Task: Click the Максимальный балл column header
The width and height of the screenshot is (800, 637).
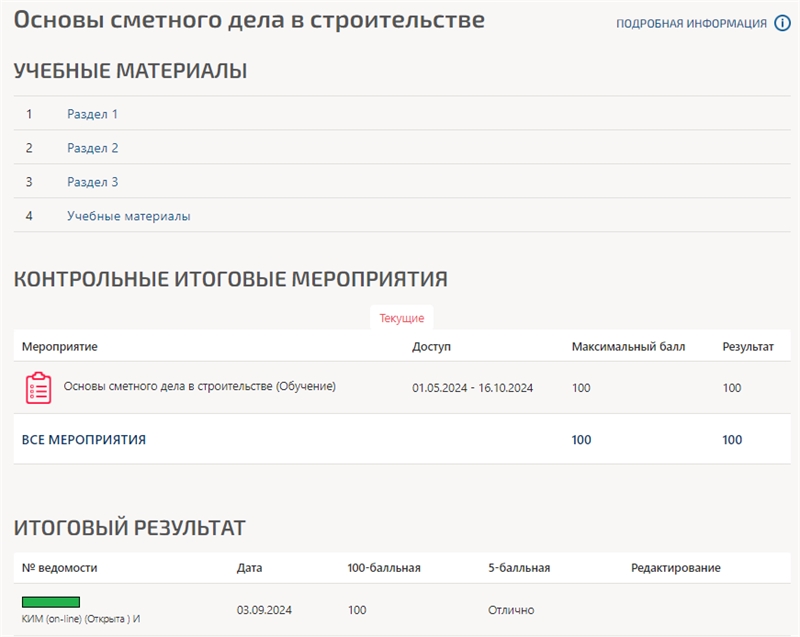Action: [x=628, y=347]
